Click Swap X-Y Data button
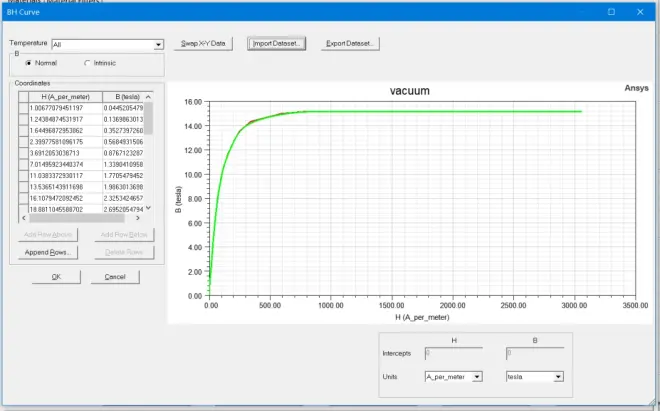The height and width of the screenshot is (411, 660). coord(203,43)
